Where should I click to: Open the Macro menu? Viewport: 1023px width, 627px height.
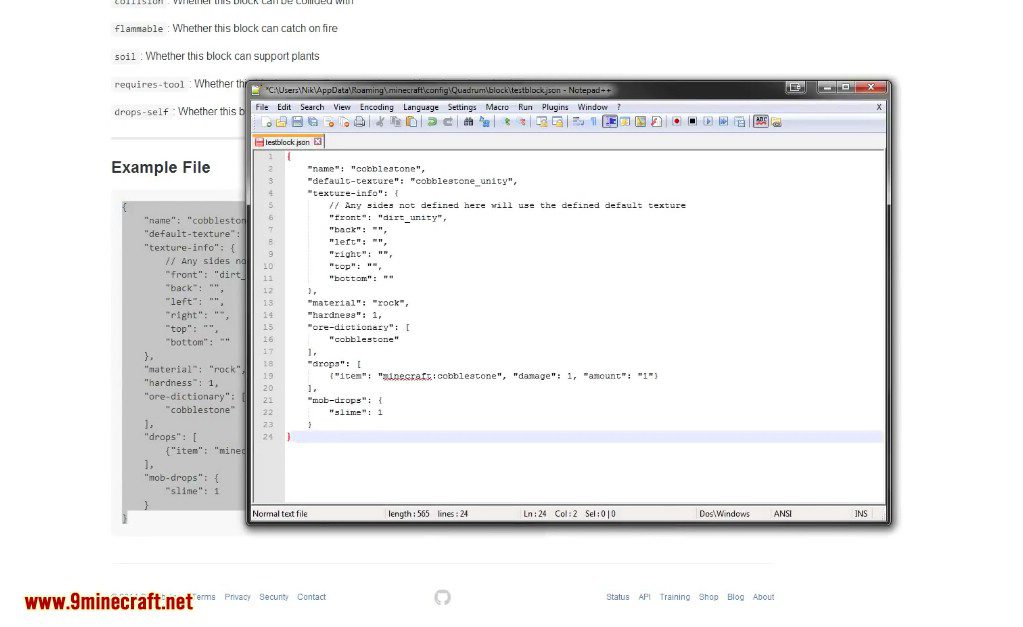click(497, 107)
